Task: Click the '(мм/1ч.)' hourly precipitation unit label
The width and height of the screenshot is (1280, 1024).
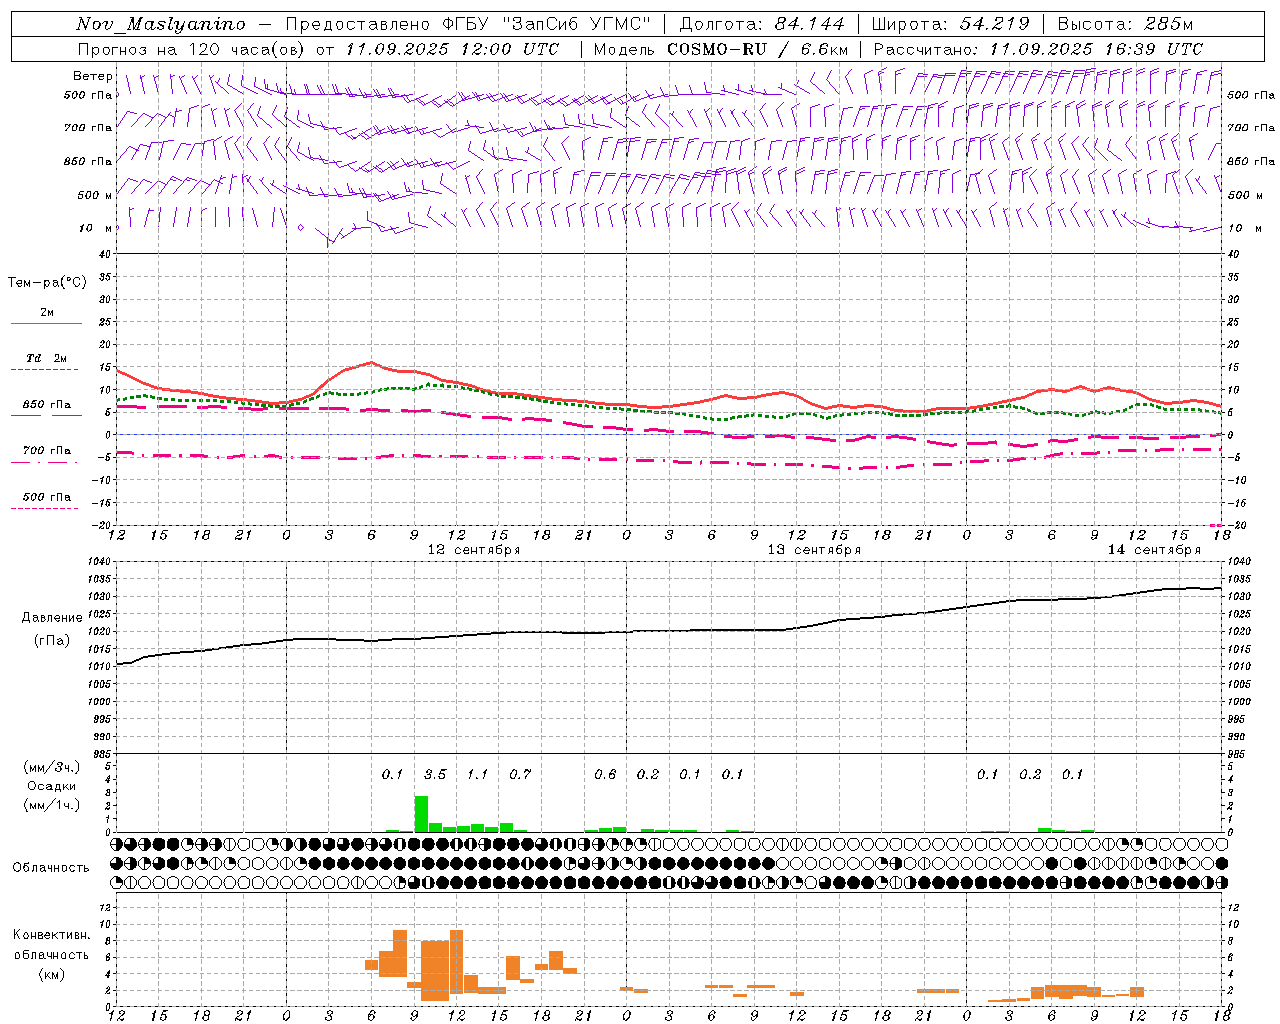Action: tap(52, 805)
